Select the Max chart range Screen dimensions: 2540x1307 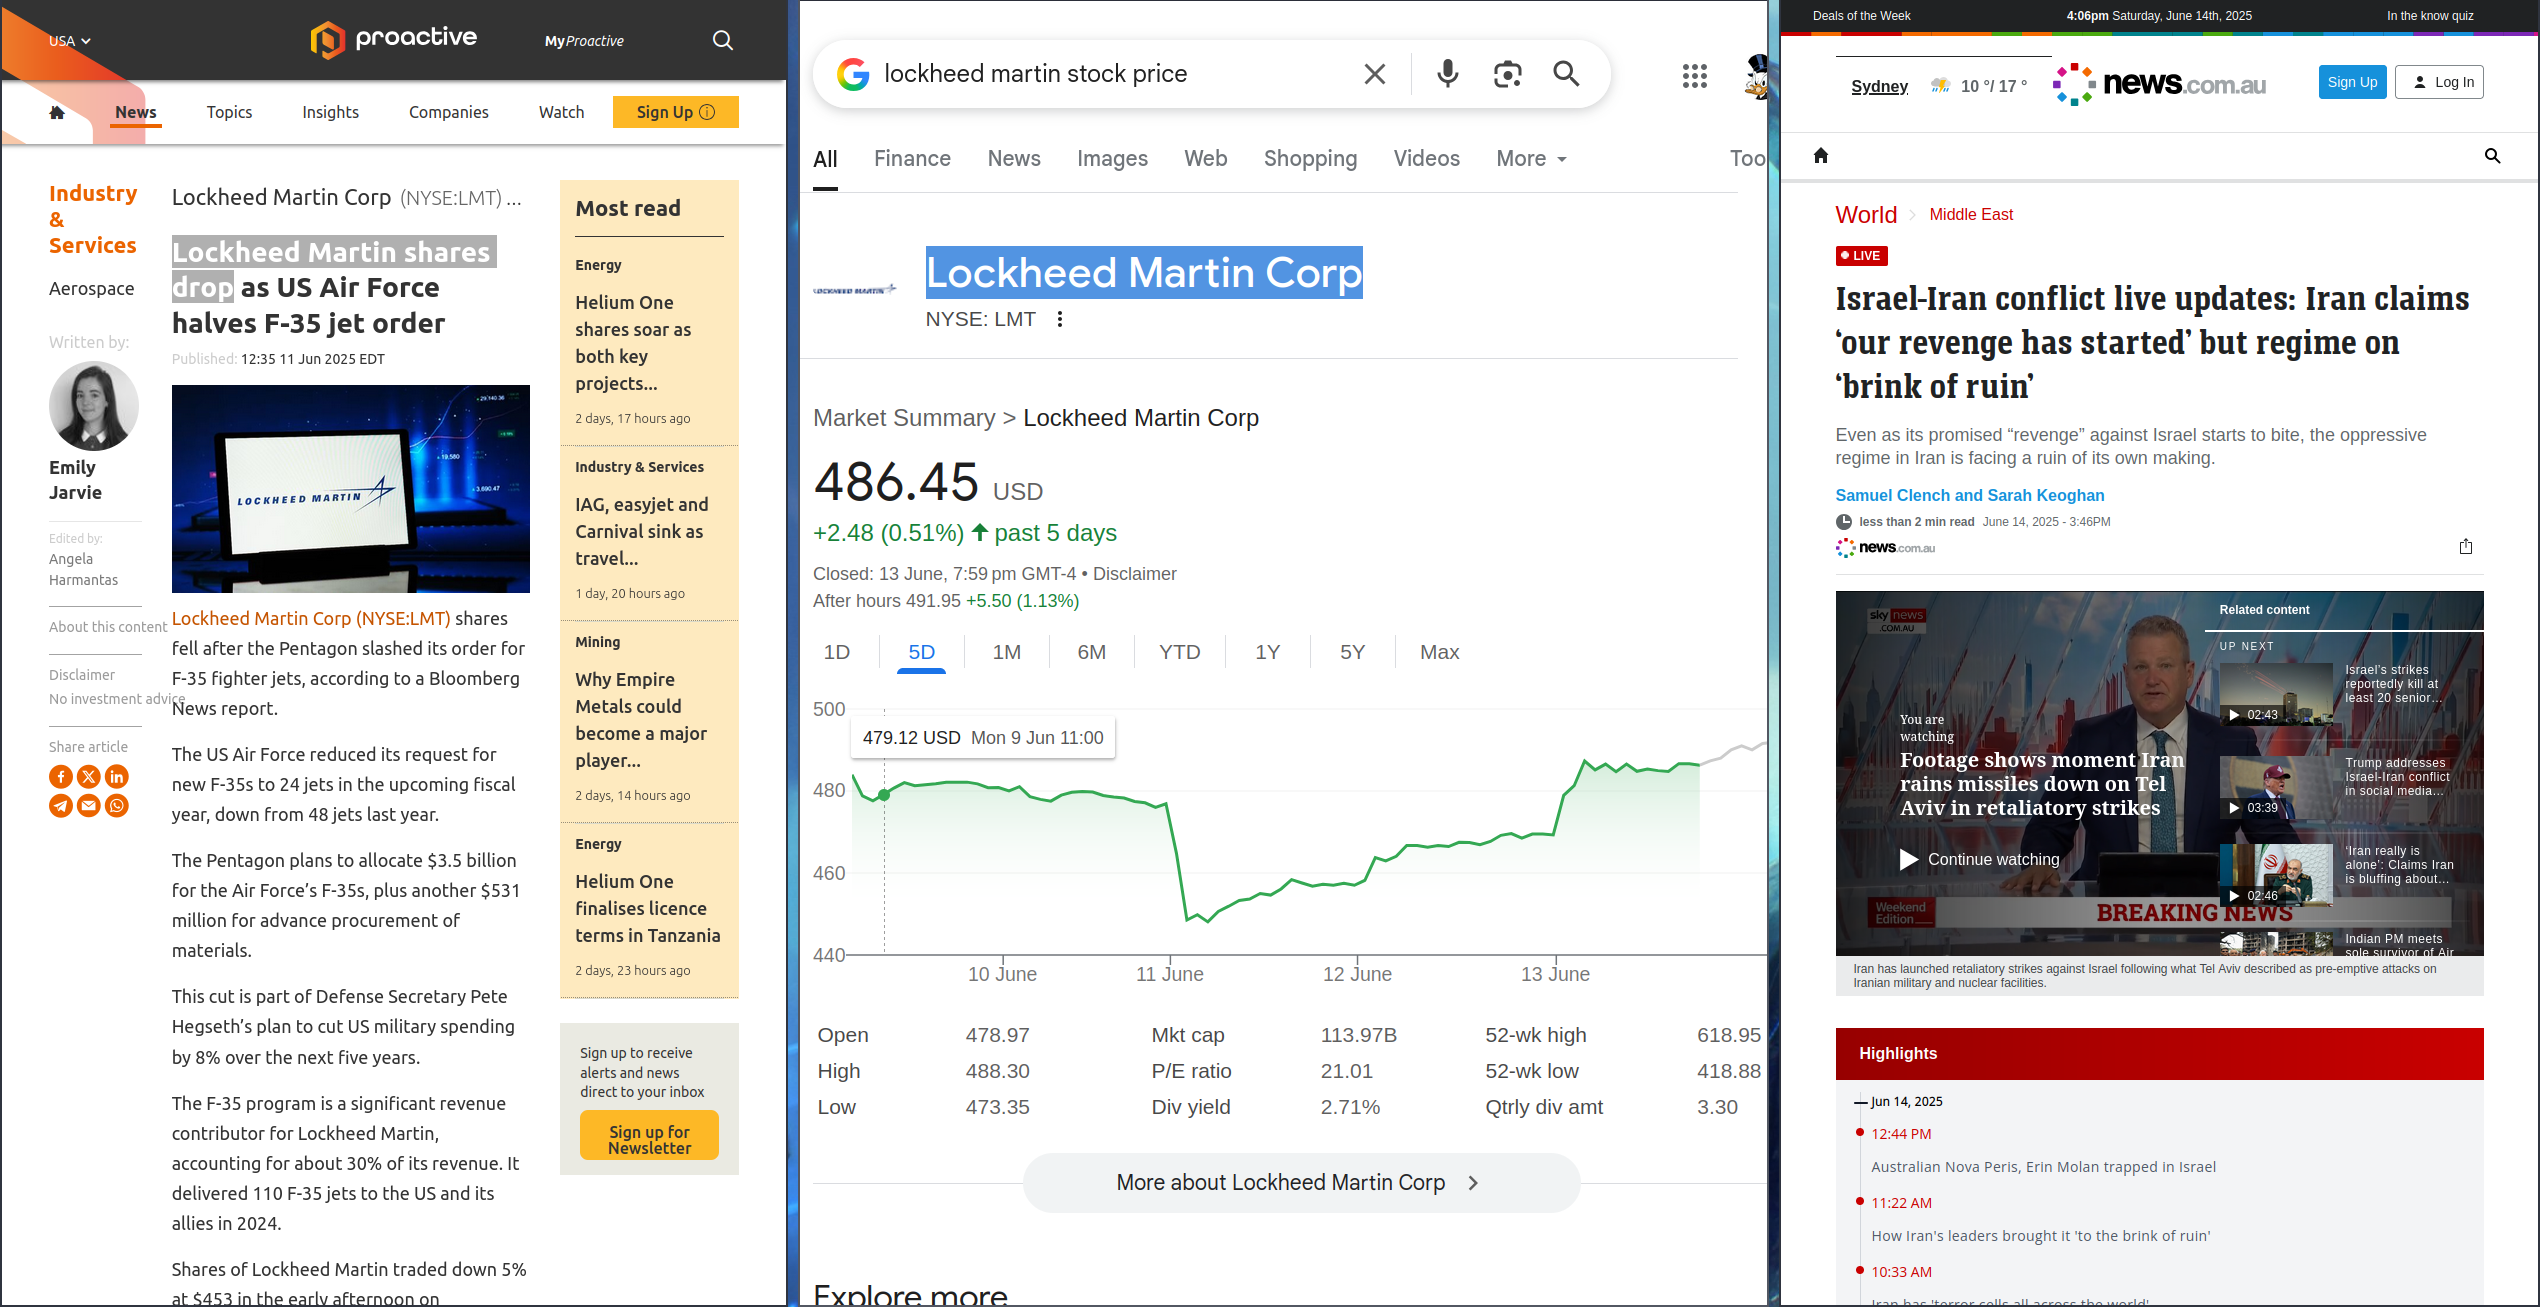tap(1439, 652)
